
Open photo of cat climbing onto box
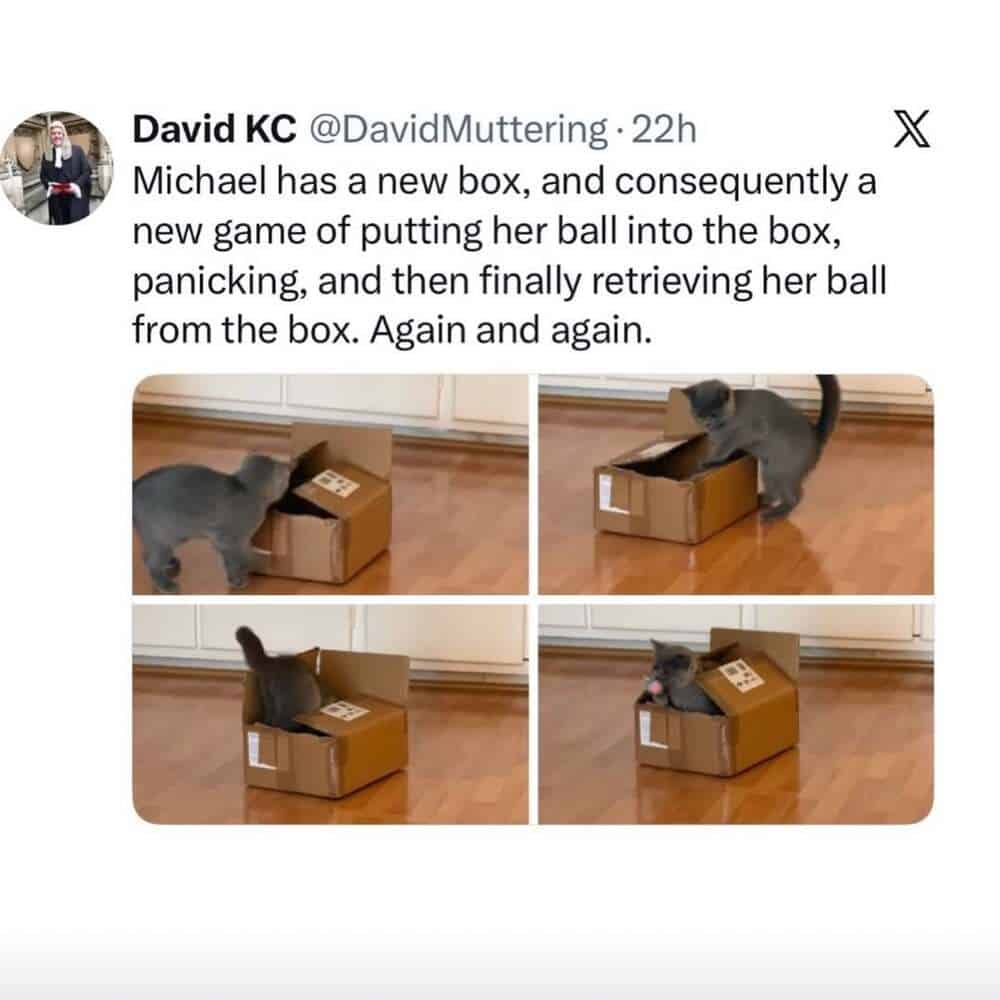[736, 485]
